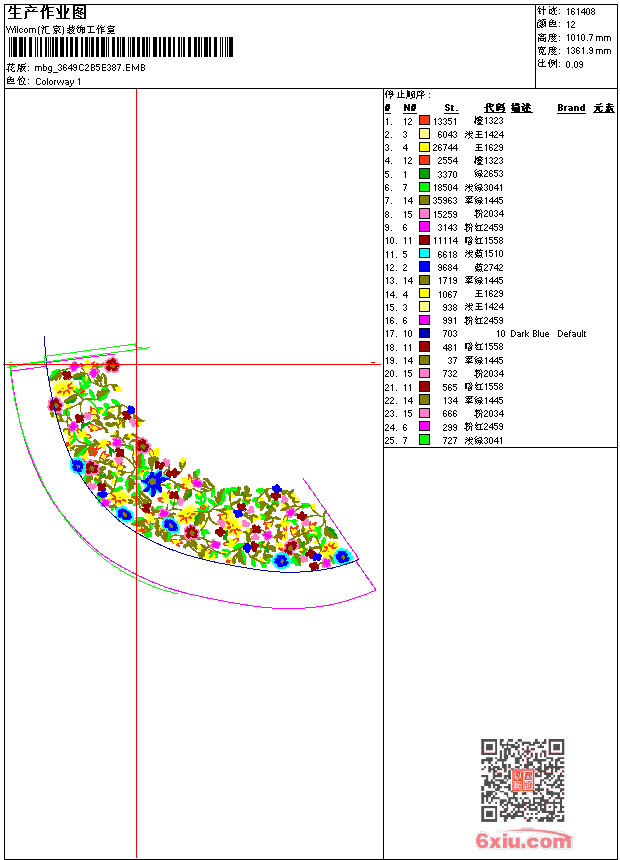
Task: Click the Colorway 1 label
Action: click(58, 82)
